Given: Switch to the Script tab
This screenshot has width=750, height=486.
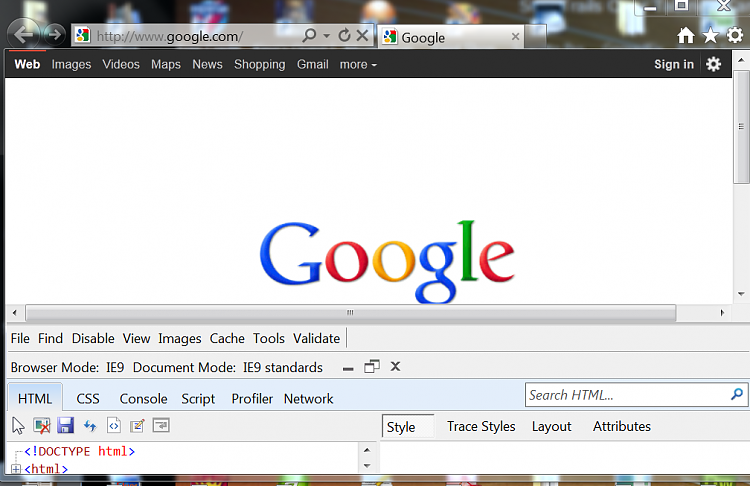Looking at the screenshot, I should tap(198, 399).
